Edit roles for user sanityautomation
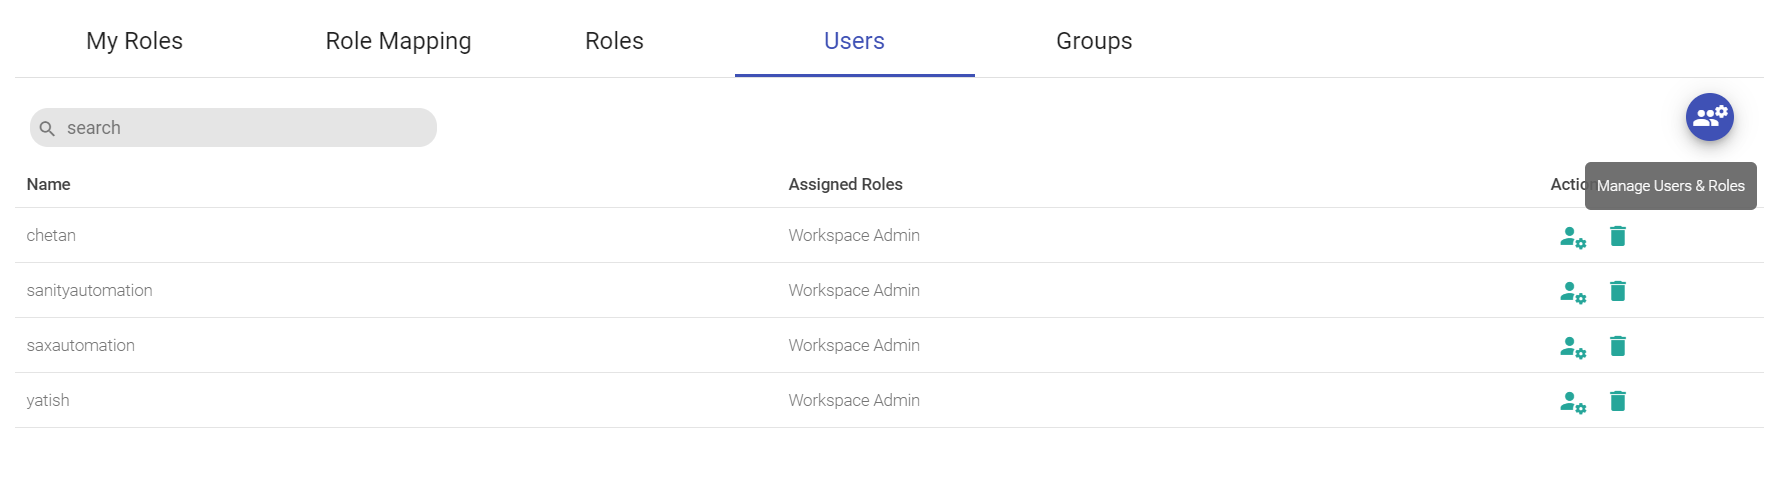Image resolution: width=1785 pixels, height=482 pixels. click(1573, 292)
